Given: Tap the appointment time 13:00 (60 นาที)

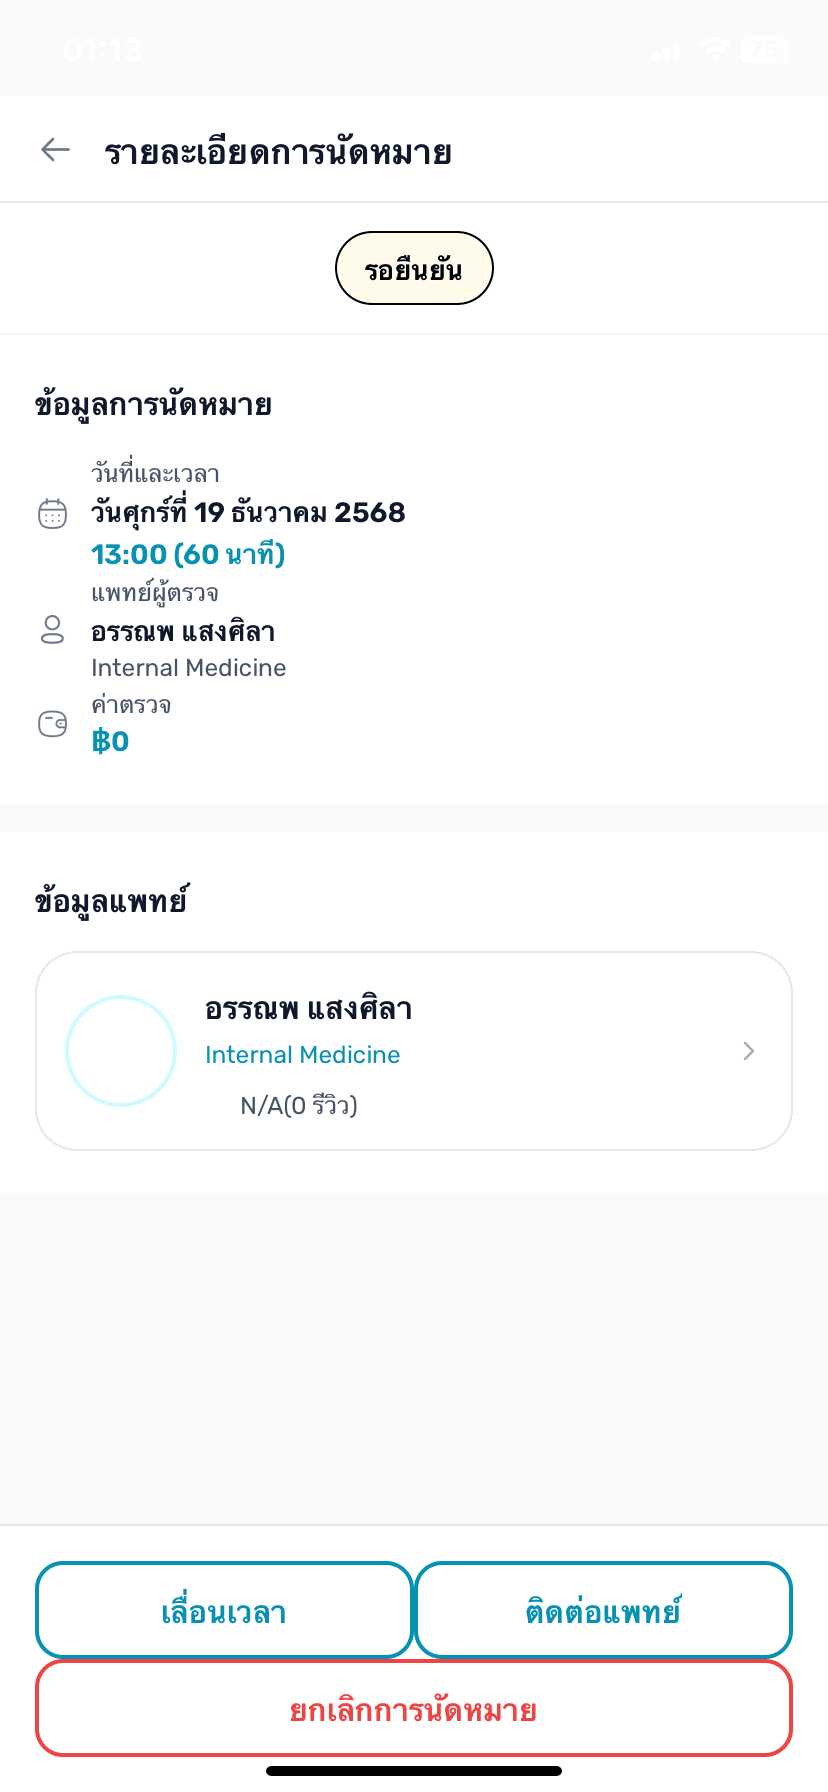Looking at the screenshot, I should coord(188,554).
